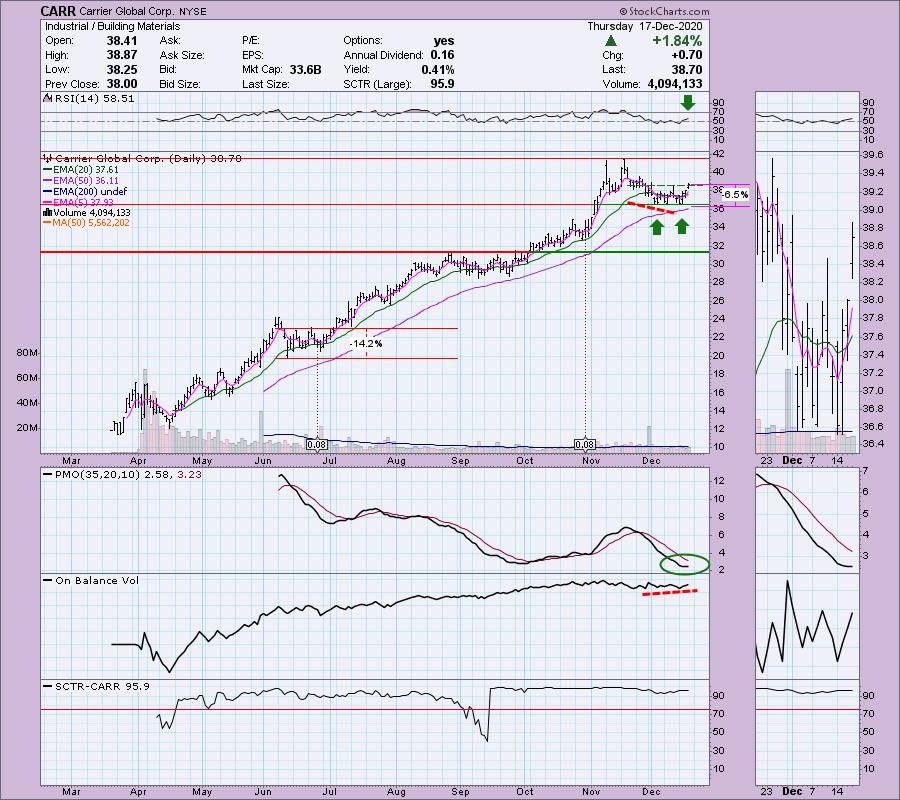Click 'Carrier Global Corp. (Daily)' chart legend
The image size is (900, 800).
tap(142, 158)
